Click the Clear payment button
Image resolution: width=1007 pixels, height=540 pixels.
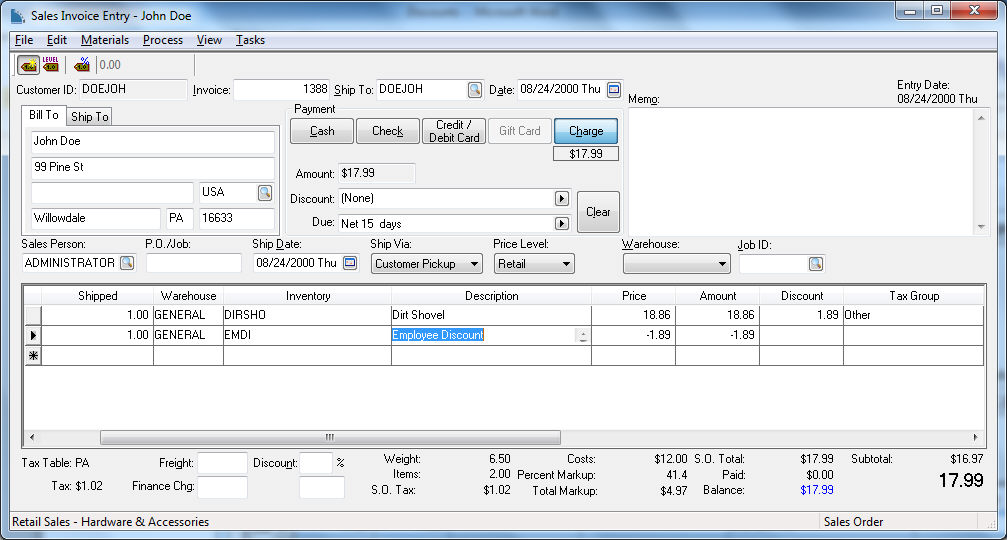pyautogui.click(x=598, y=212)
